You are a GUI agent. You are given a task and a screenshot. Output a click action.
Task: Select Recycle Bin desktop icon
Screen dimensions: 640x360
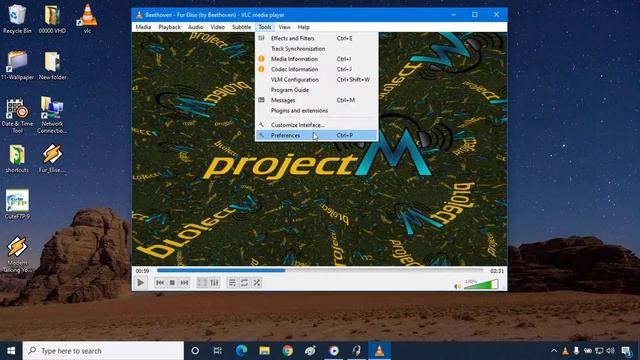17,18
